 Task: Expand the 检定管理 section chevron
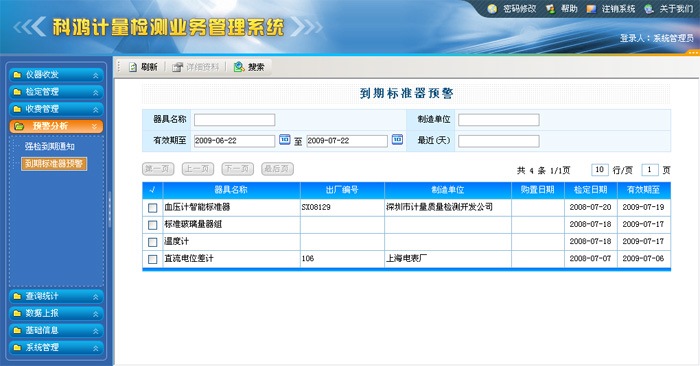pos(96,92)
